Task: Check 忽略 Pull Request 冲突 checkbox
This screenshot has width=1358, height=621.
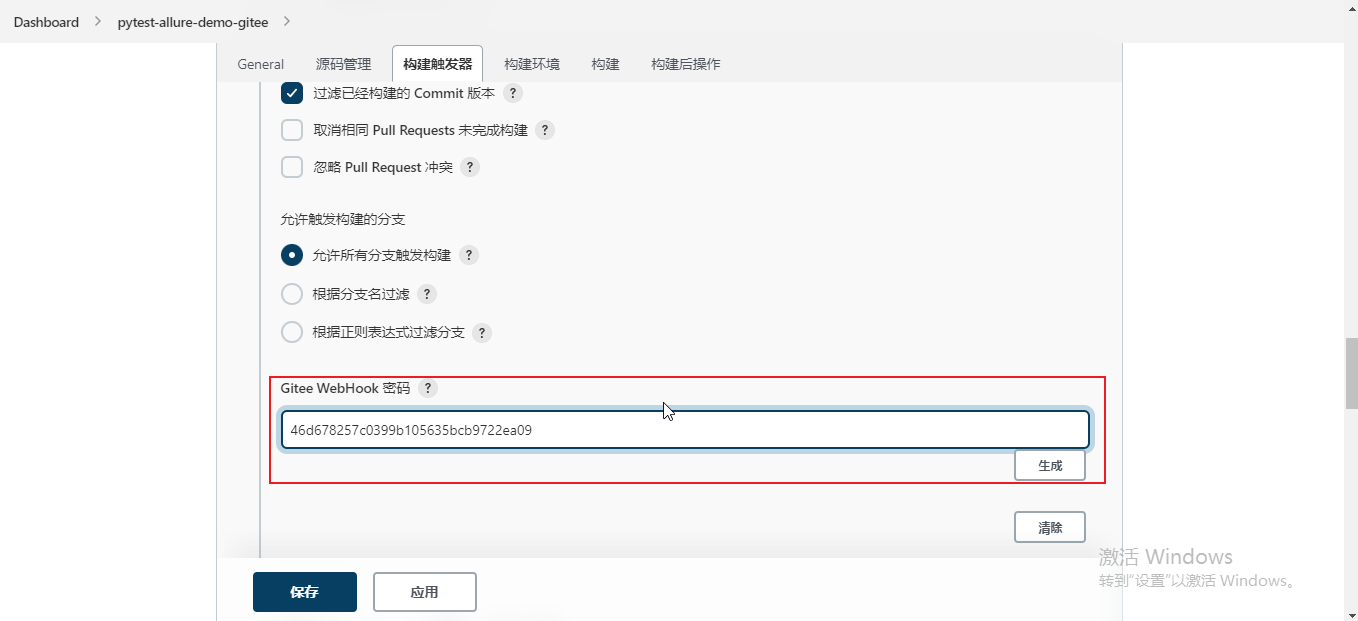Action: [292, 167]
